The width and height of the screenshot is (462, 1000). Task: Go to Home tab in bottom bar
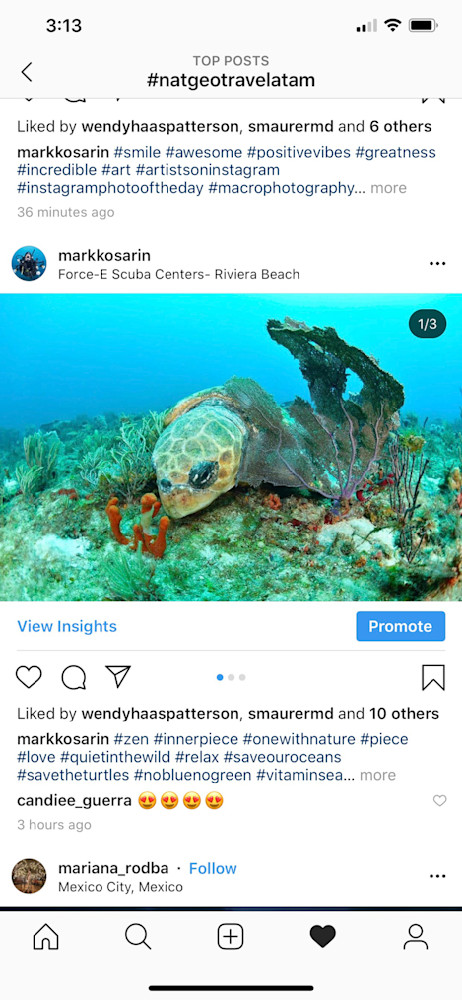click(46, 937)
